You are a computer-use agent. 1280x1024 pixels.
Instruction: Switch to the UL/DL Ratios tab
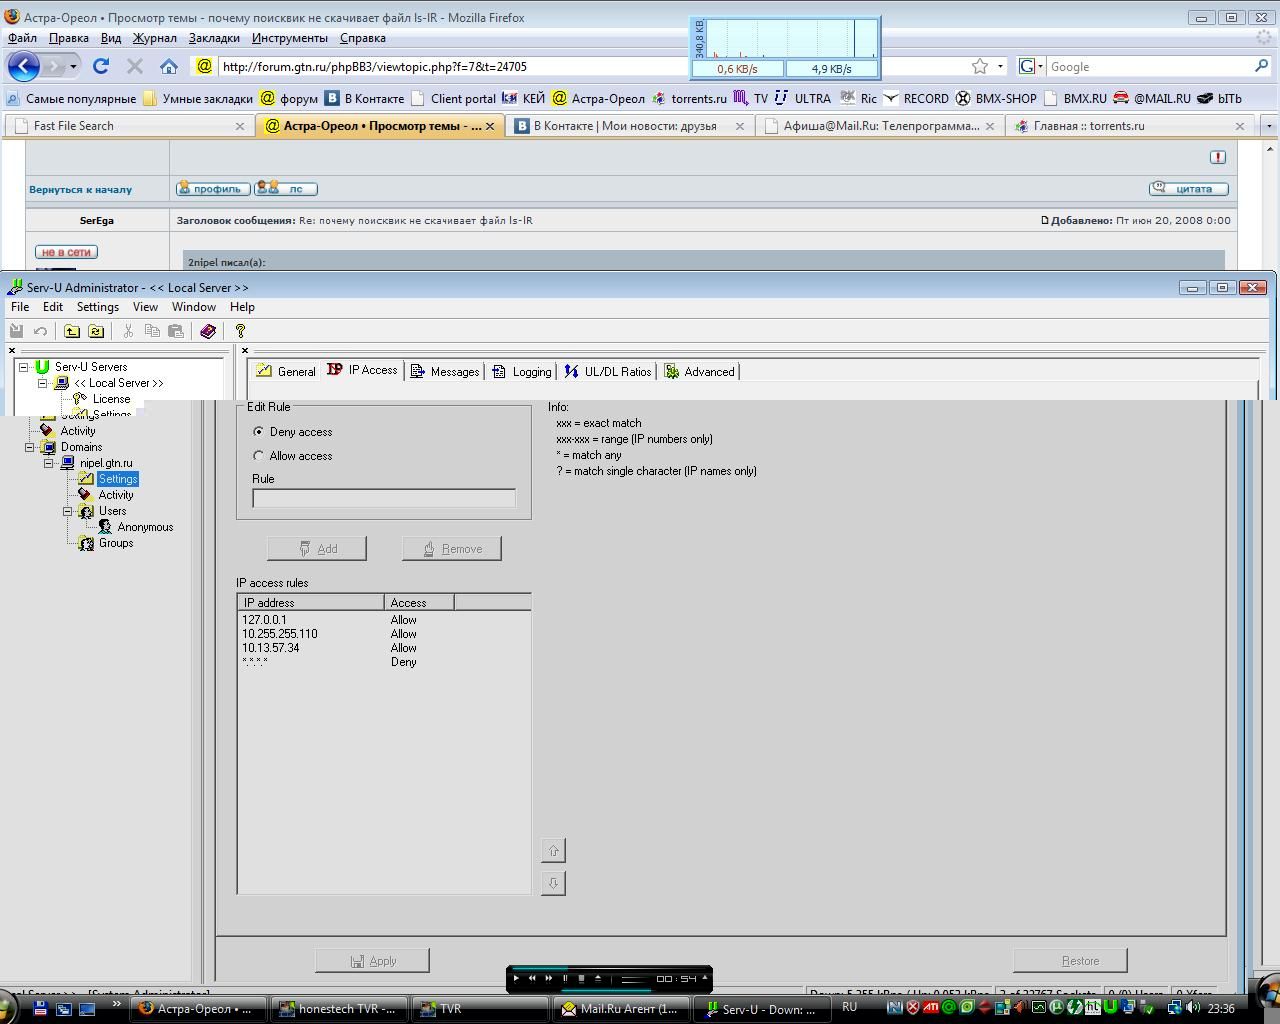pos(608,371)
